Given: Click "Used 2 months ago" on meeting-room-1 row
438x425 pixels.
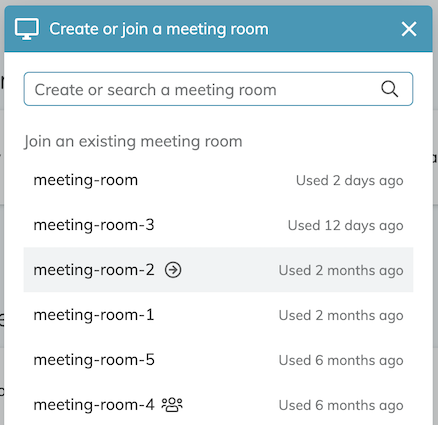Looking at the screenshot, I should pos(341,315).
